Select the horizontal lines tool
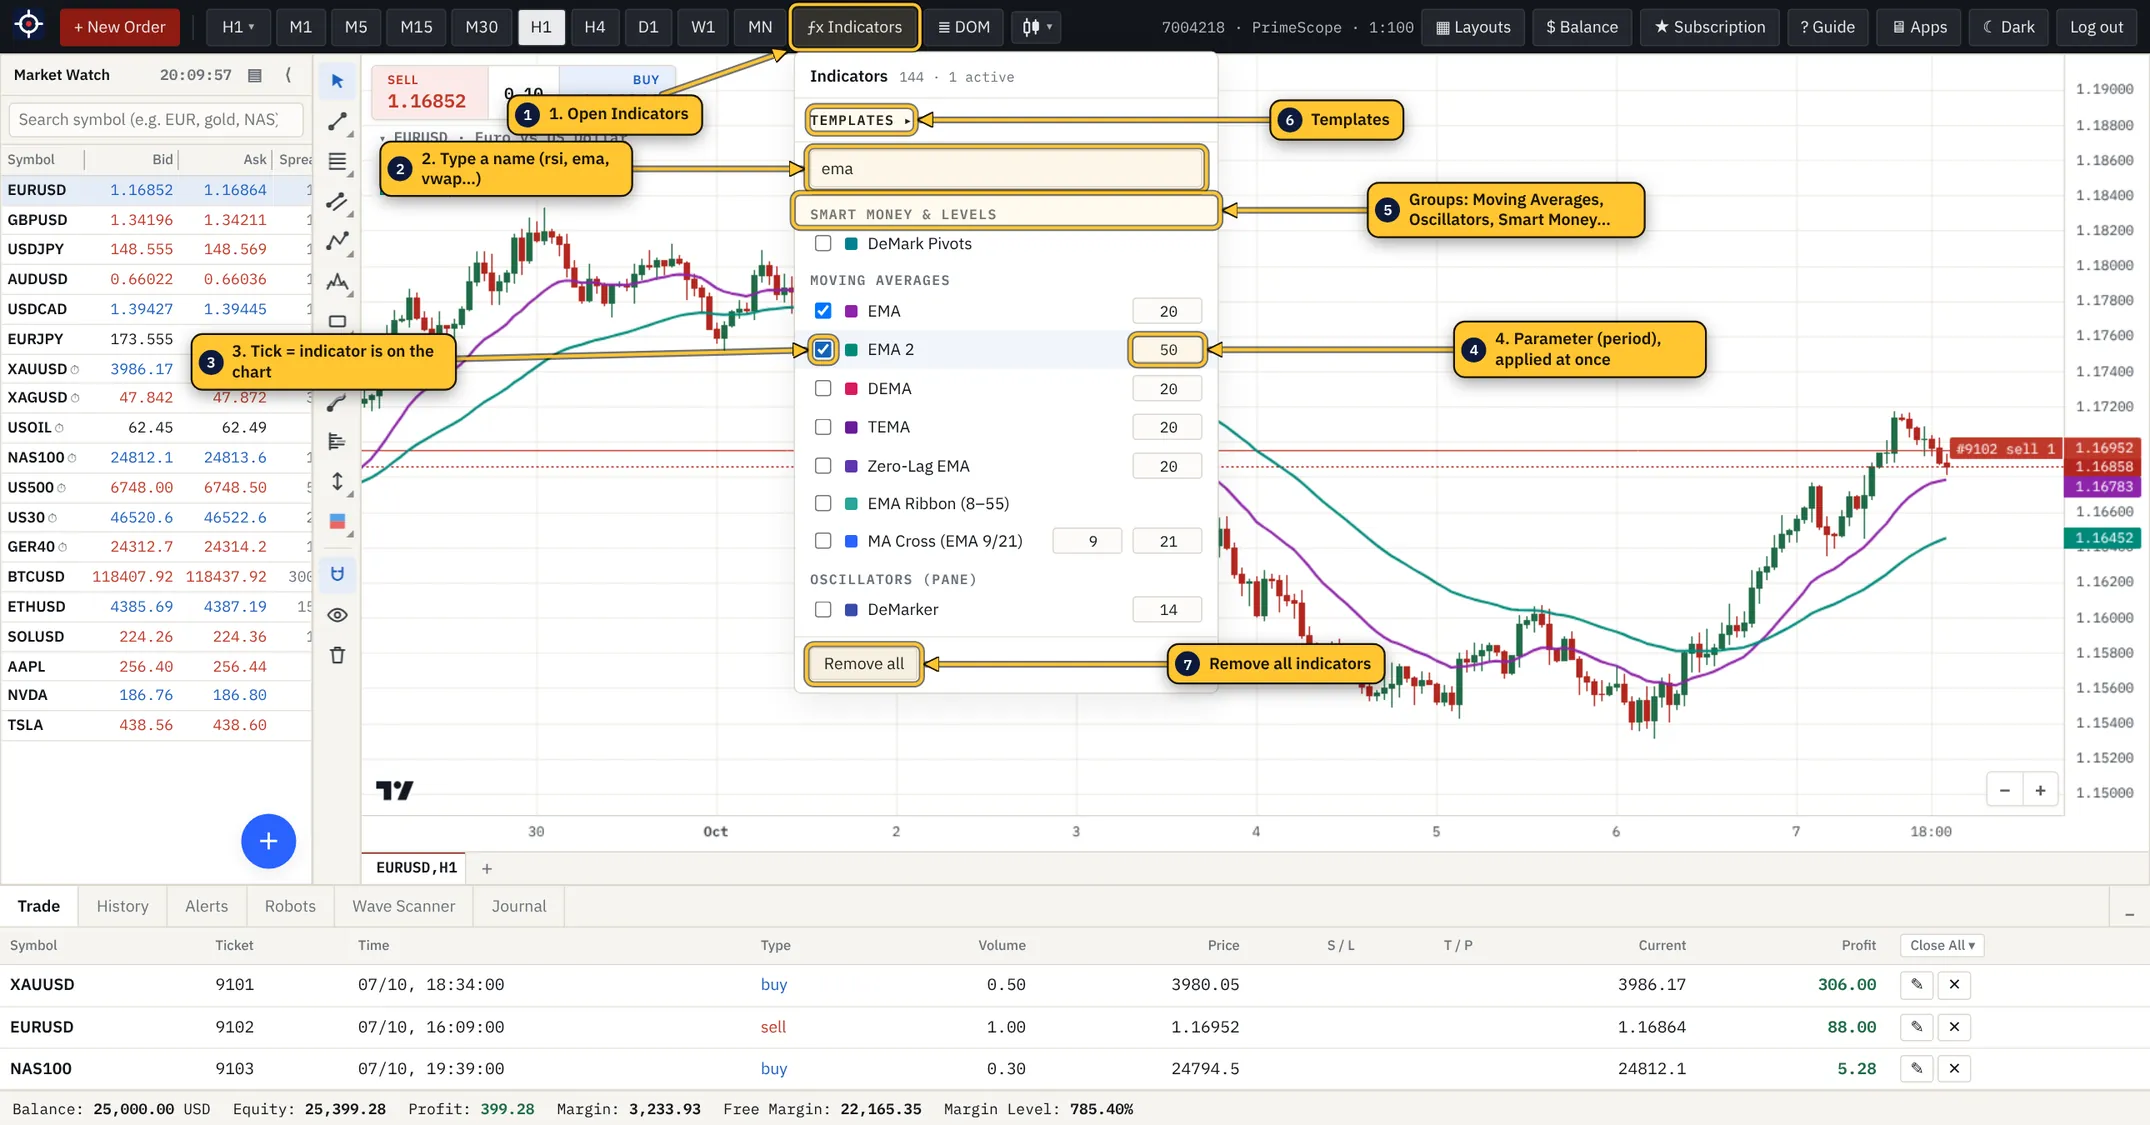The image size is (2150, 1125). 337,161
